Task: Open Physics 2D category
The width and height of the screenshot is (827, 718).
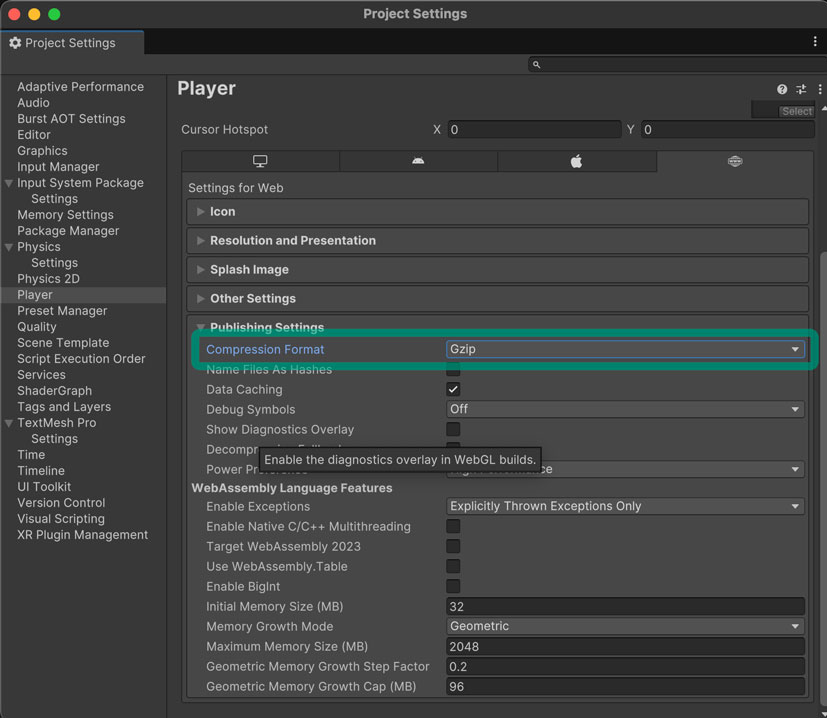Action: click(x=49, y=279)
